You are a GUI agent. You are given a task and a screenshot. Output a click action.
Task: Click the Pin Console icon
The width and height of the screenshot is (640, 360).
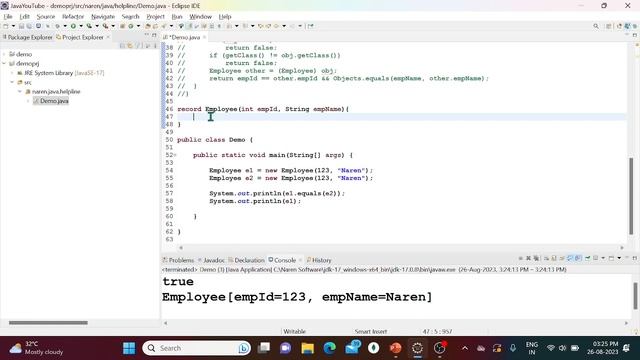588,258
